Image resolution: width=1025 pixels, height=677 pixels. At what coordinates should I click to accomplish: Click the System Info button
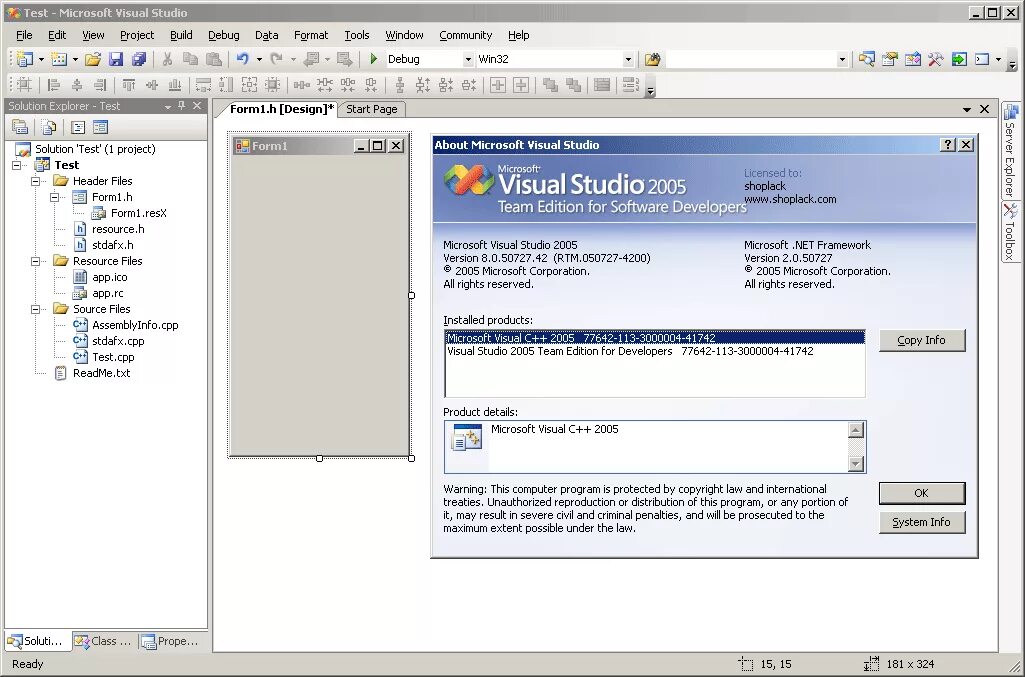(921, 522)
